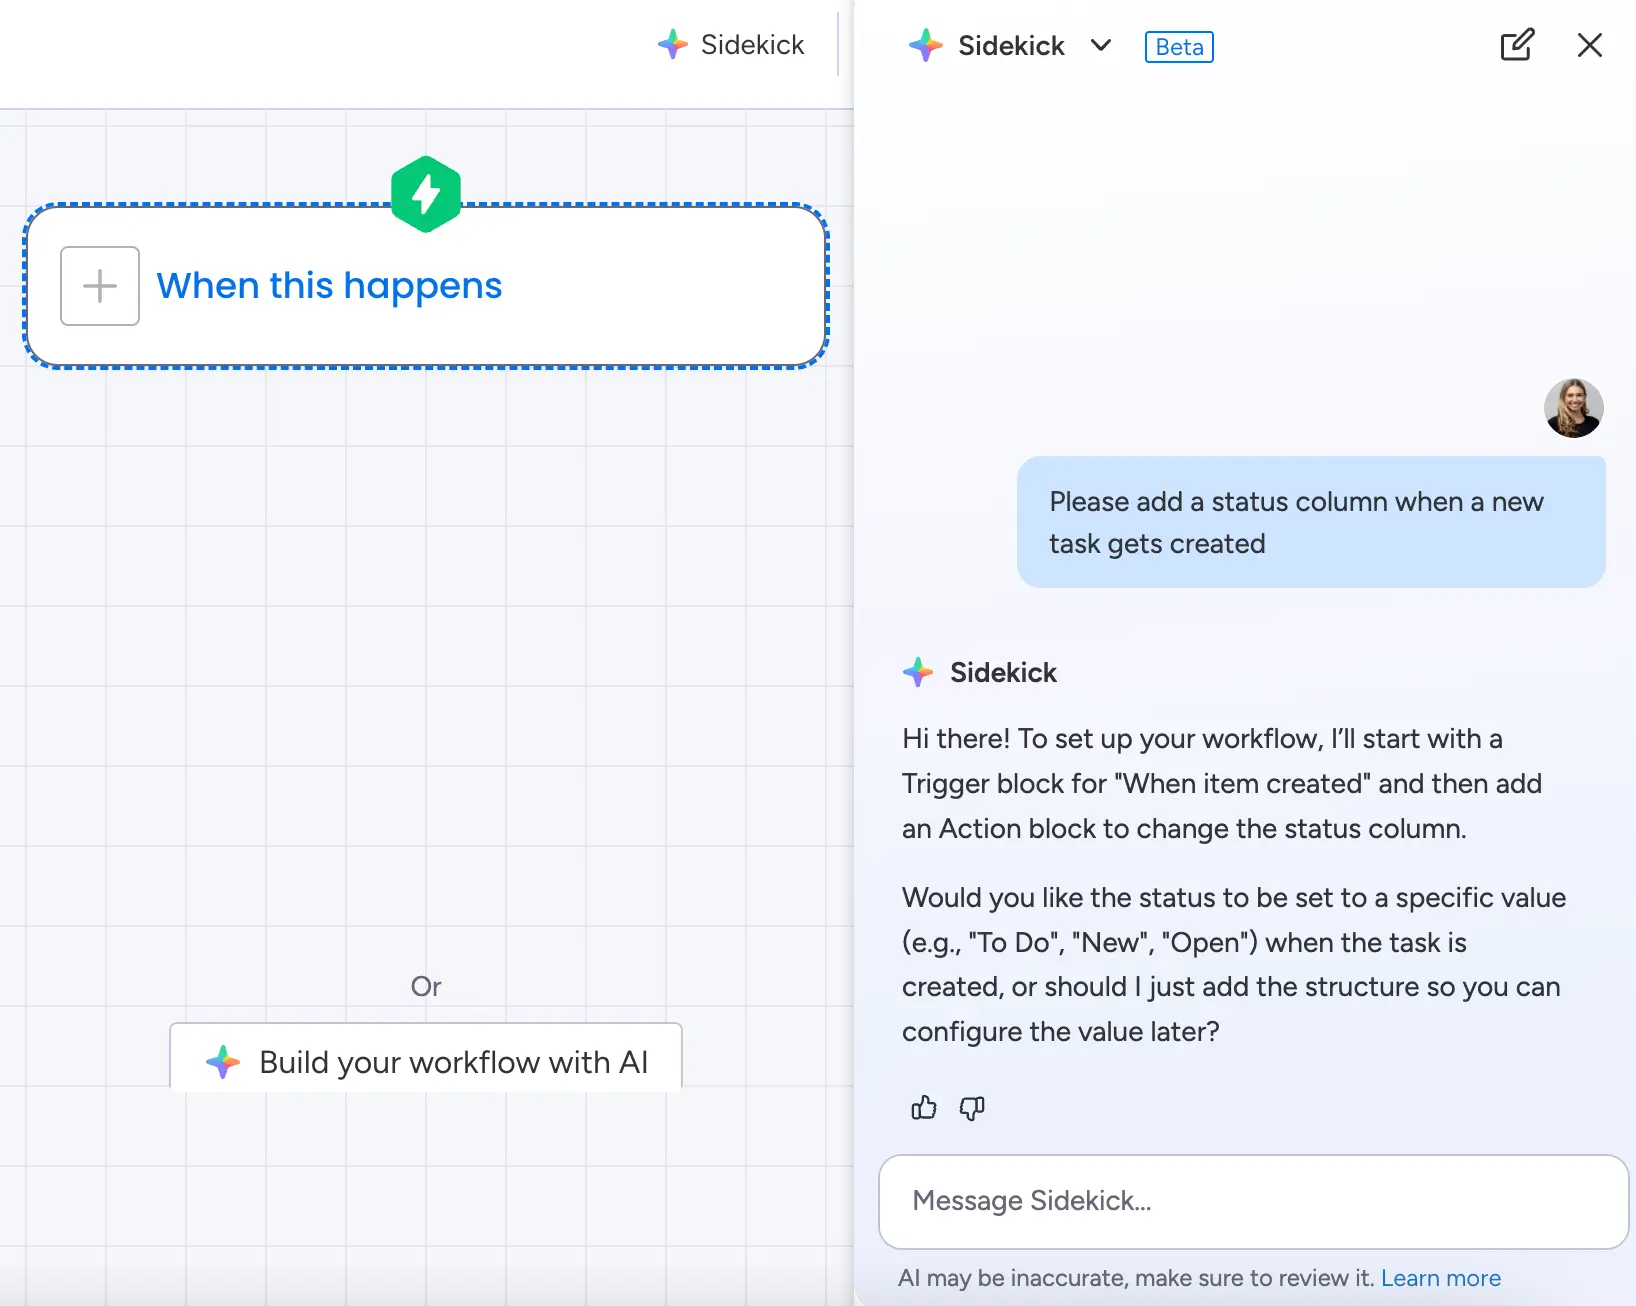
Task: Click the Sidekick reply starting 'Hi there!'
Action: point(1222,784)
